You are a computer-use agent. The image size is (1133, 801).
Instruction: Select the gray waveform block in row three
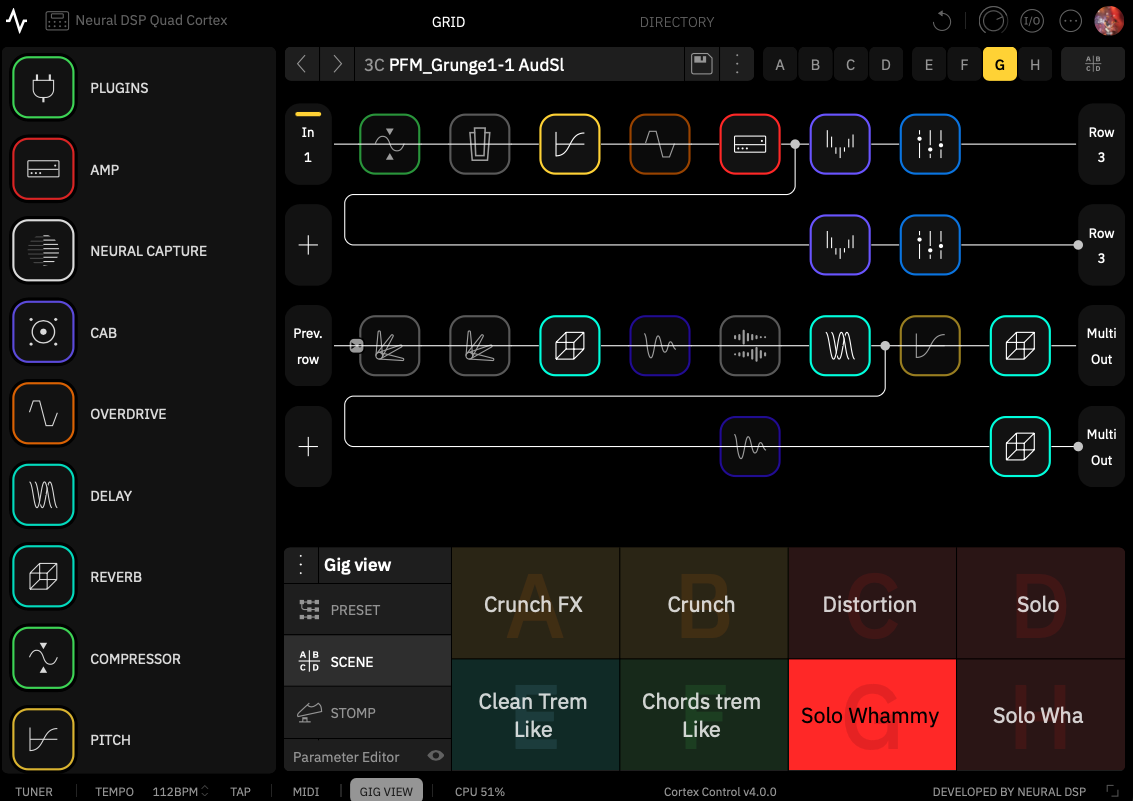pyautogui.click(x=750, y=346)
